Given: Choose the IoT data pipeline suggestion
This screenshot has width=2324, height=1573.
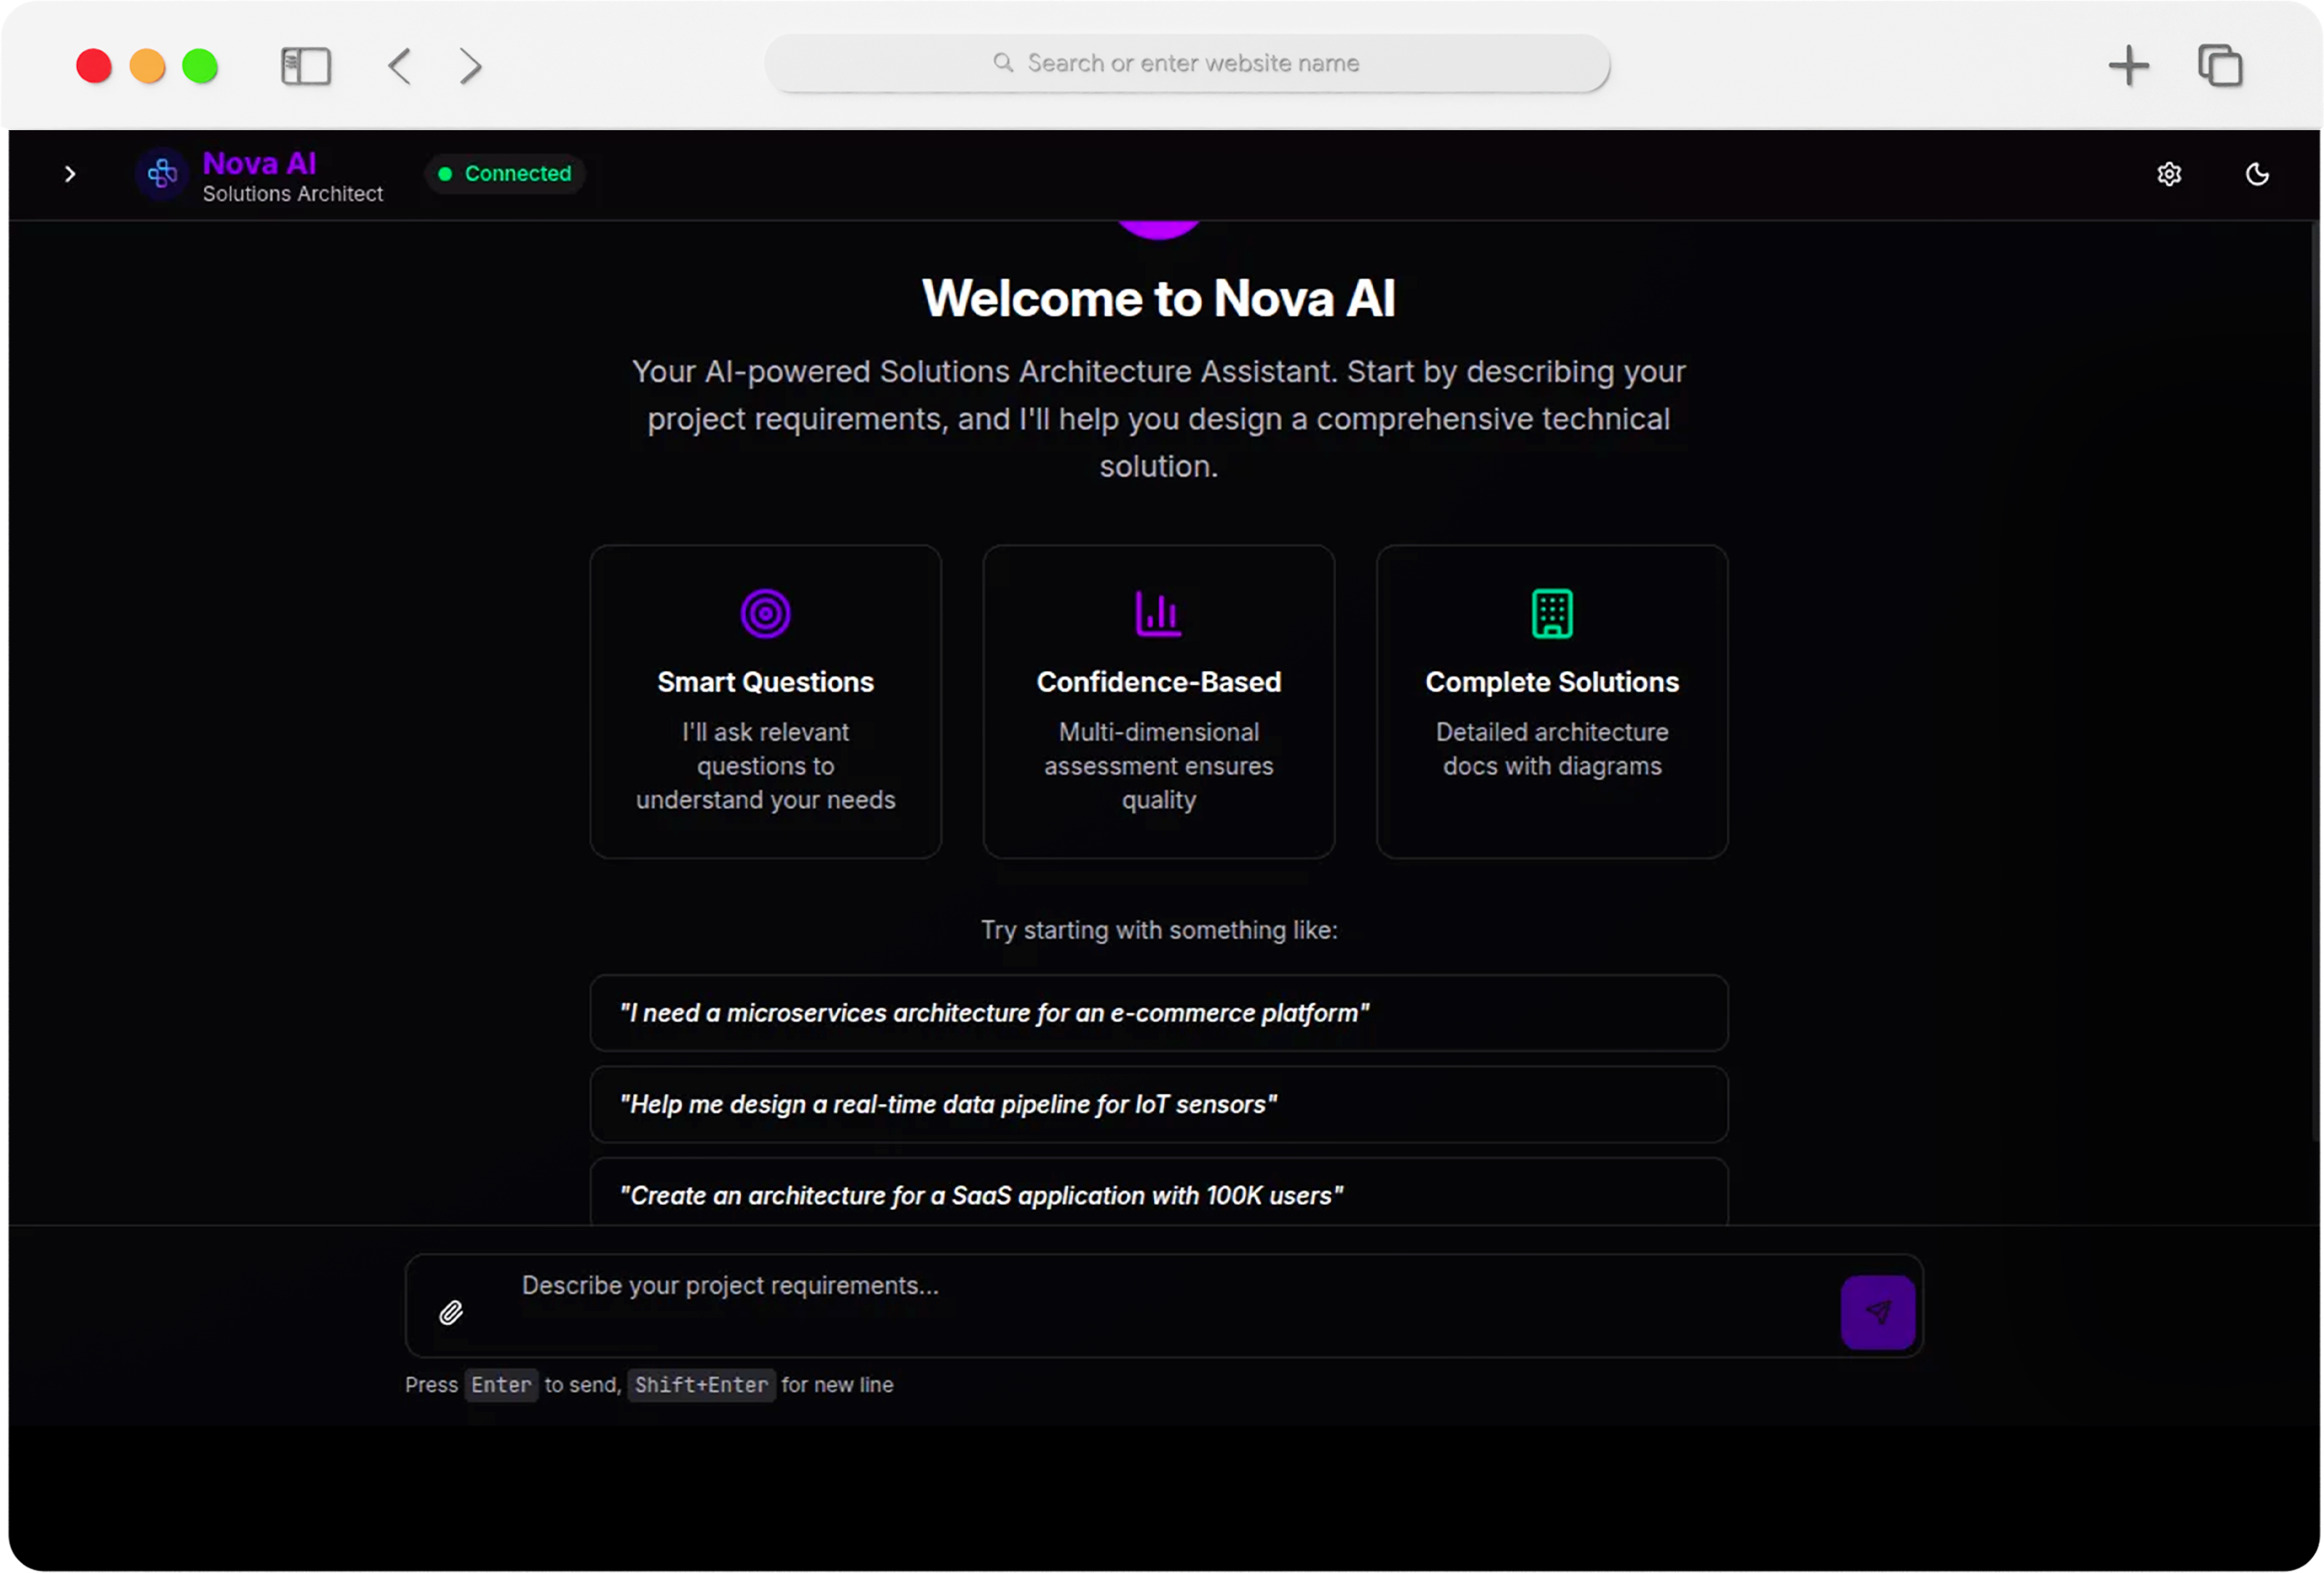Looking at the screenshot, I should click(x=1158, y=1104).
